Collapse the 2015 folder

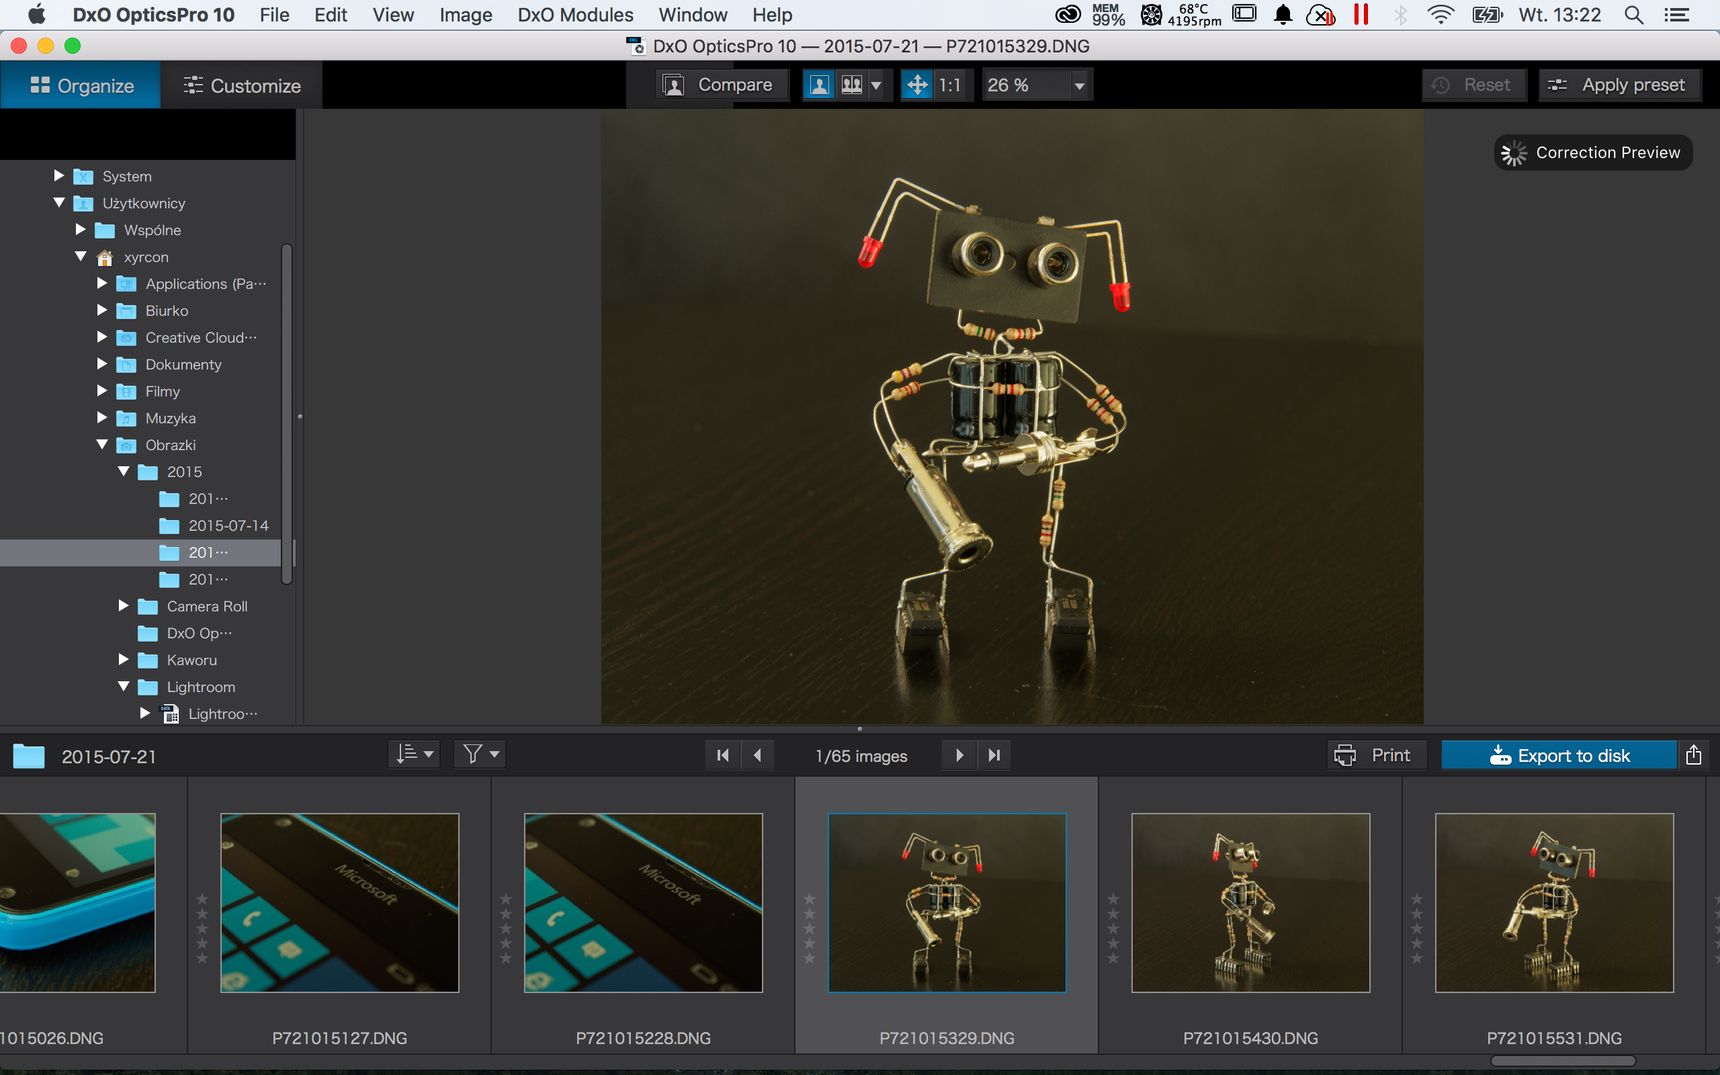tap(124, 472)
